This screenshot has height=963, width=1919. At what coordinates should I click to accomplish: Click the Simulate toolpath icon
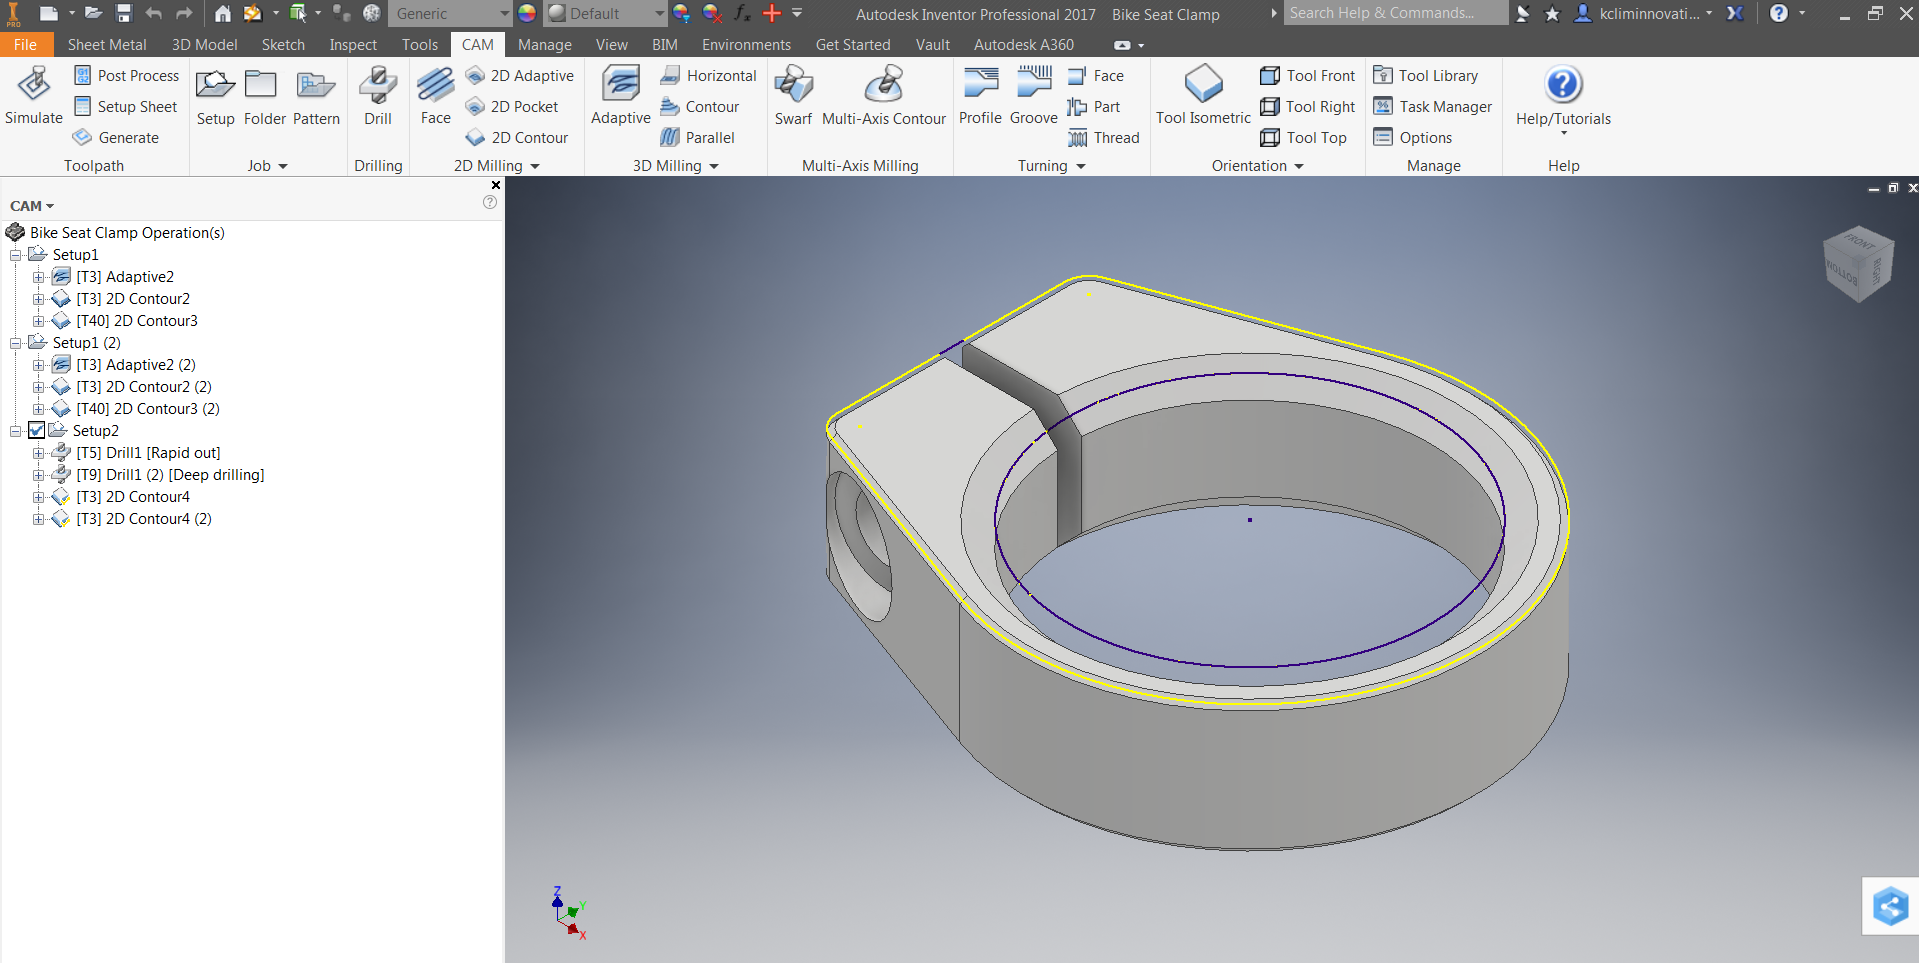[x=34, y=96]
